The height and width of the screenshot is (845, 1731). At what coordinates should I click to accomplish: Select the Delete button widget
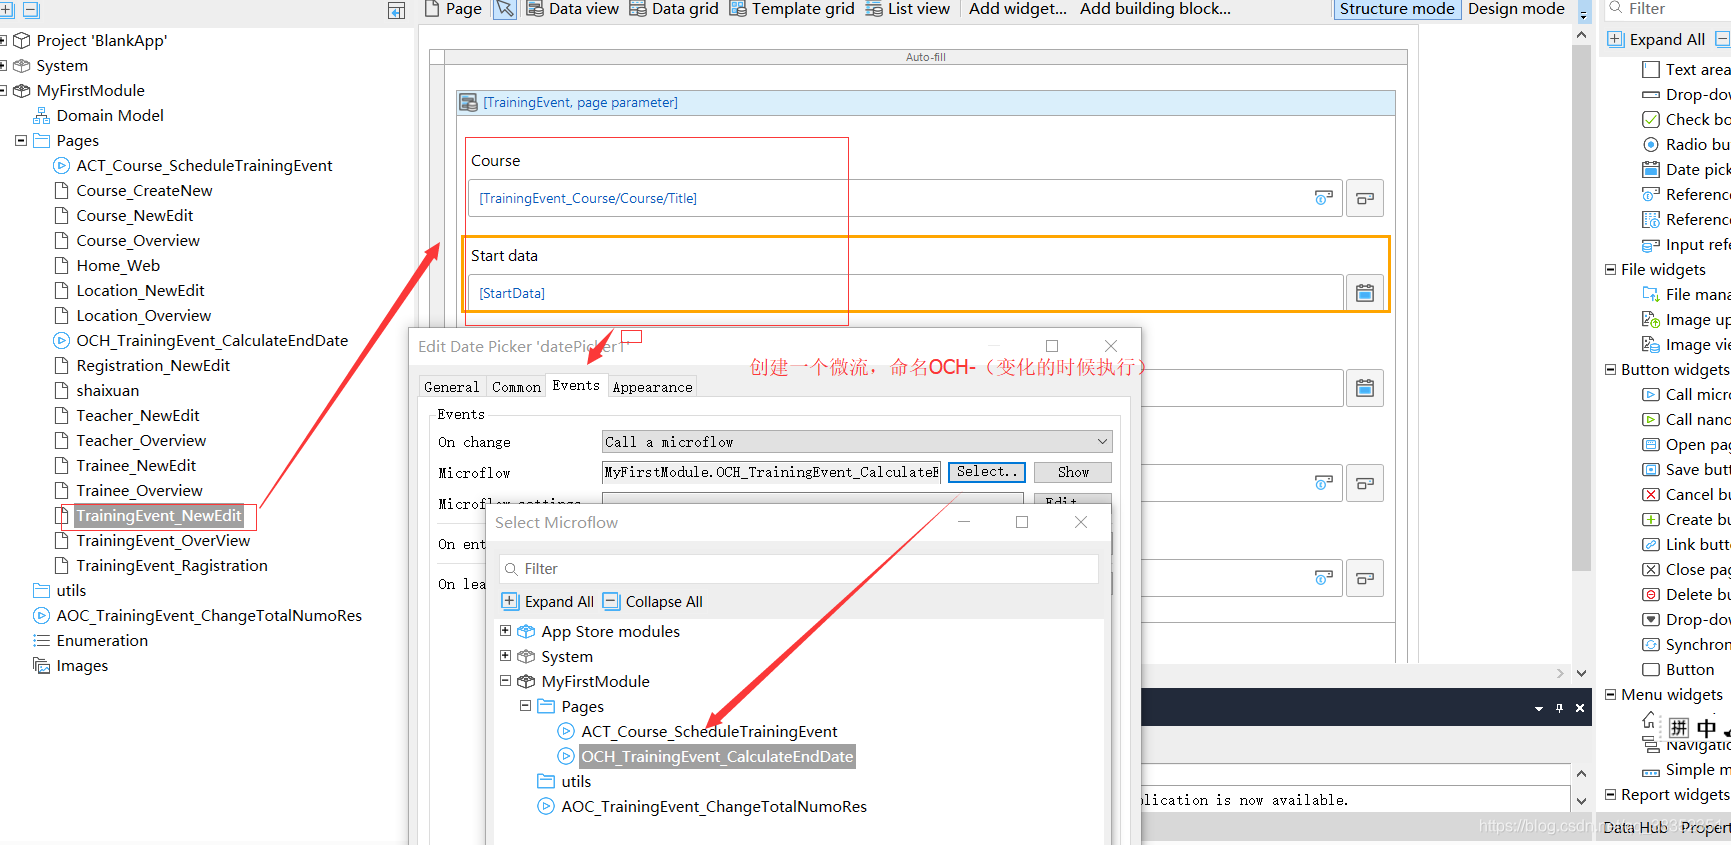point(1686,595)
